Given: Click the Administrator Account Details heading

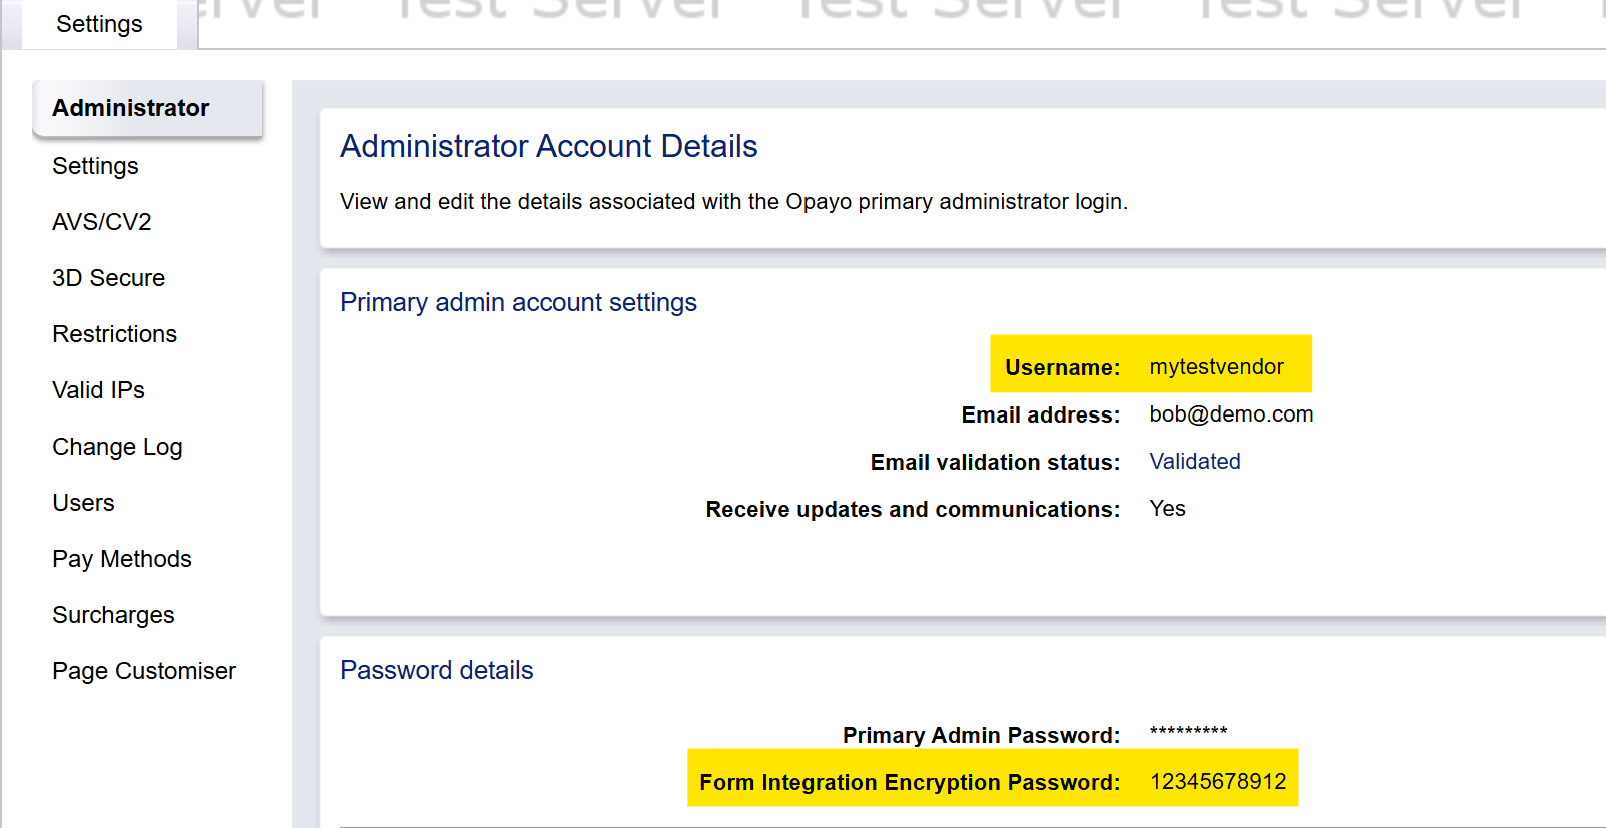Looking at the screenshot, I should point(549,147).
